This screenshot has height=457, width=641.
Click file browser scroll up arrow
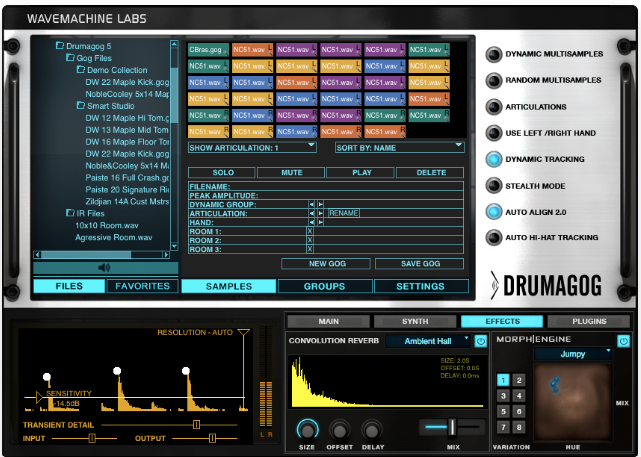(174, 43)
